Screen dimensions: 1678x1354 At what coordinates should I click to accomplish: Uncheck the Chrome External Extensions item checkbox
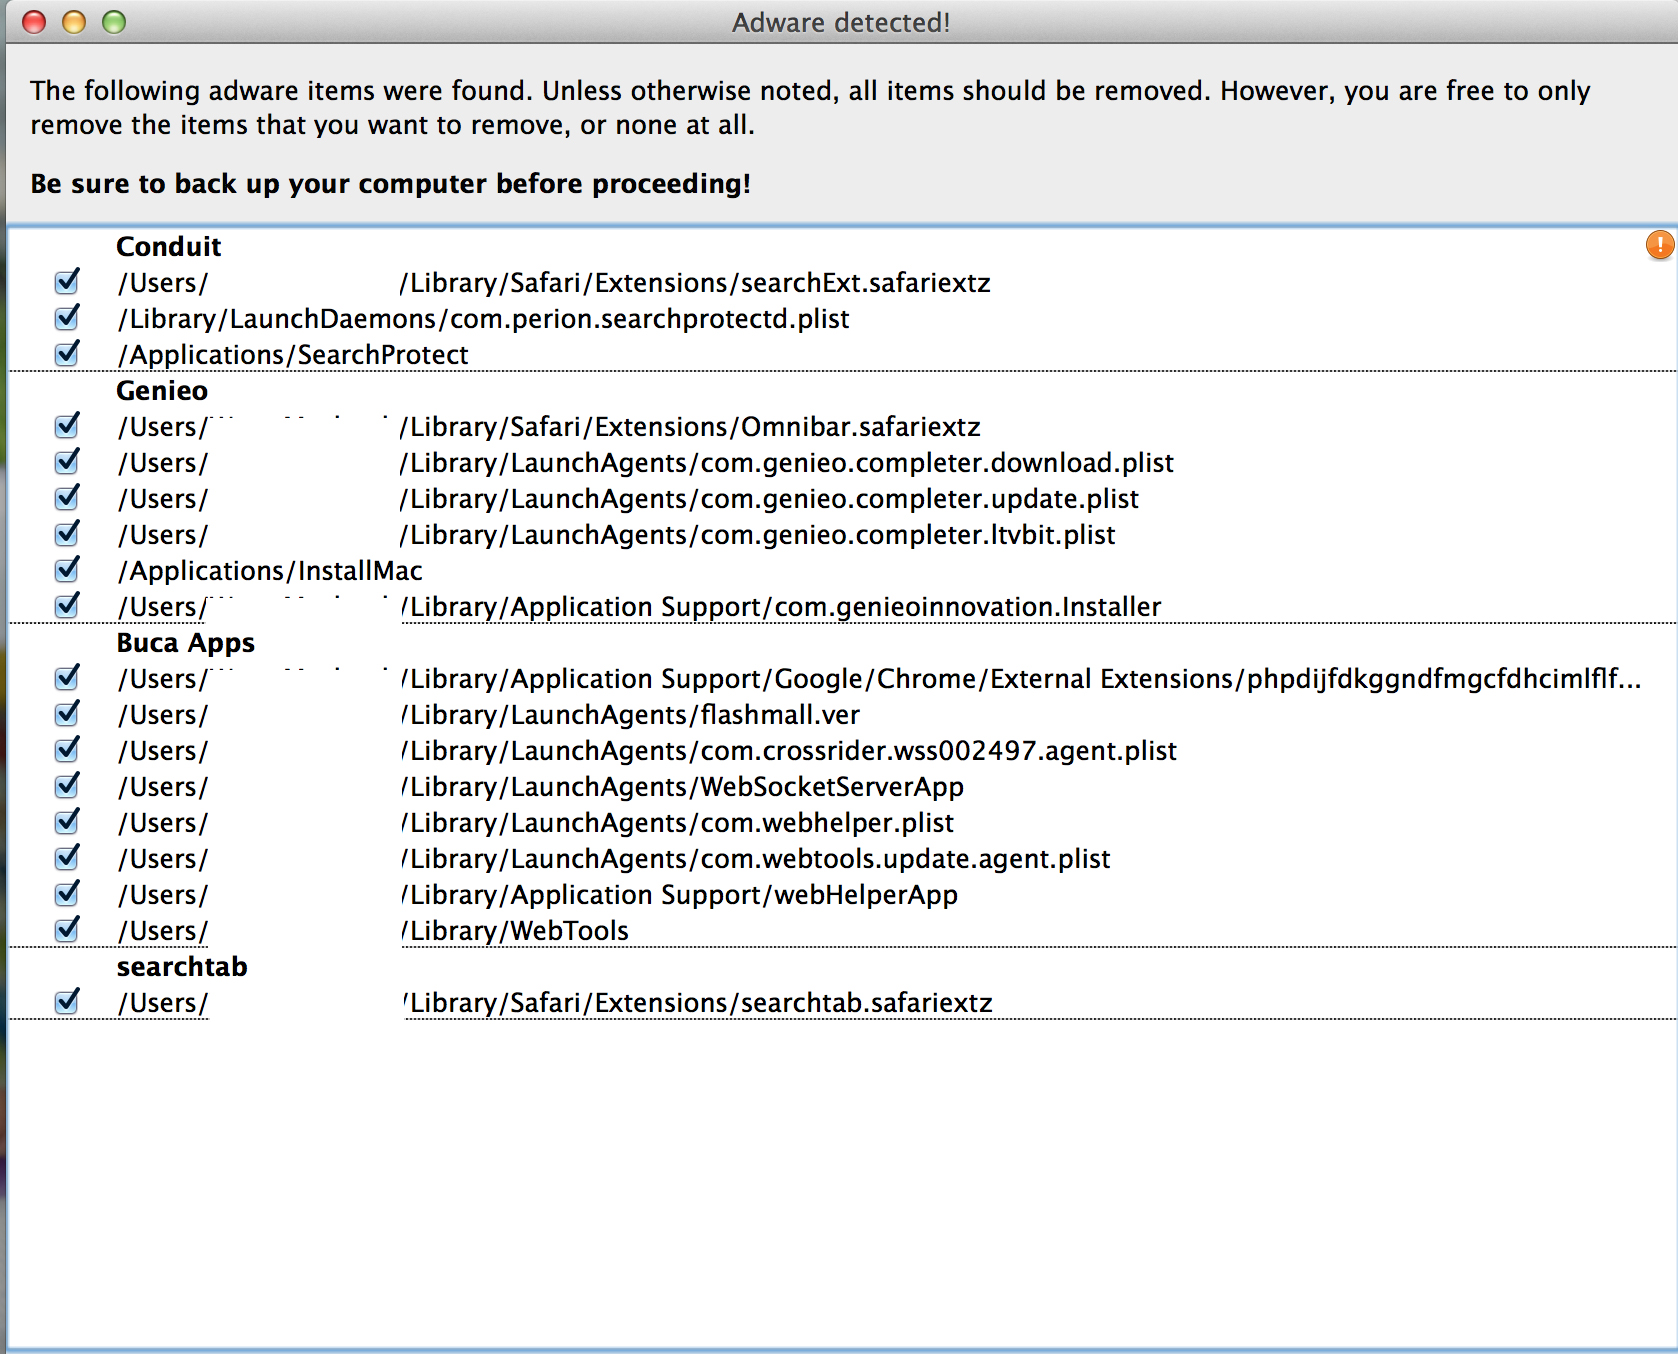pos(67,678)
